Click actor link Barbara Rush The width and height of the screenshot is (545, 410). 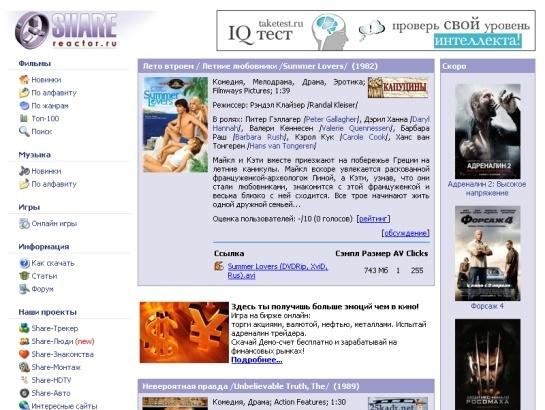pos(259,137)
